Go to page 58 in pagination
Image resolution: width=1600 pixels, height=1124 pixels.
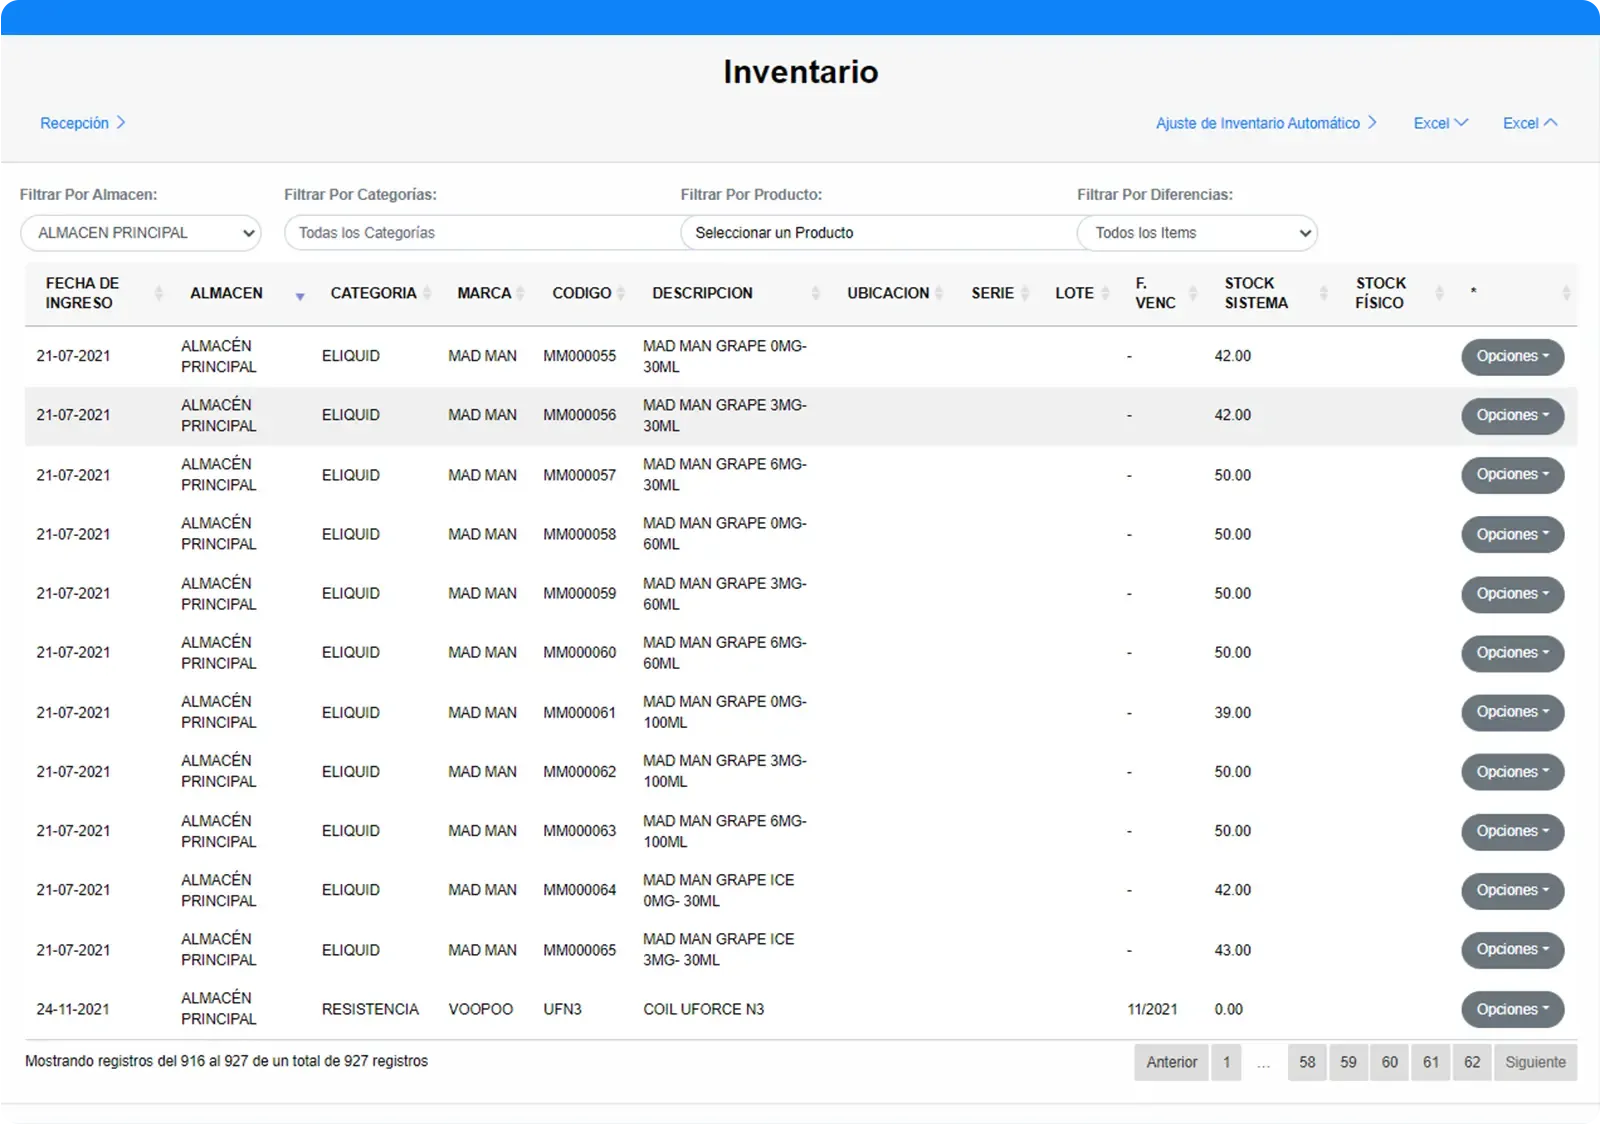[x=1307, y=1062]
